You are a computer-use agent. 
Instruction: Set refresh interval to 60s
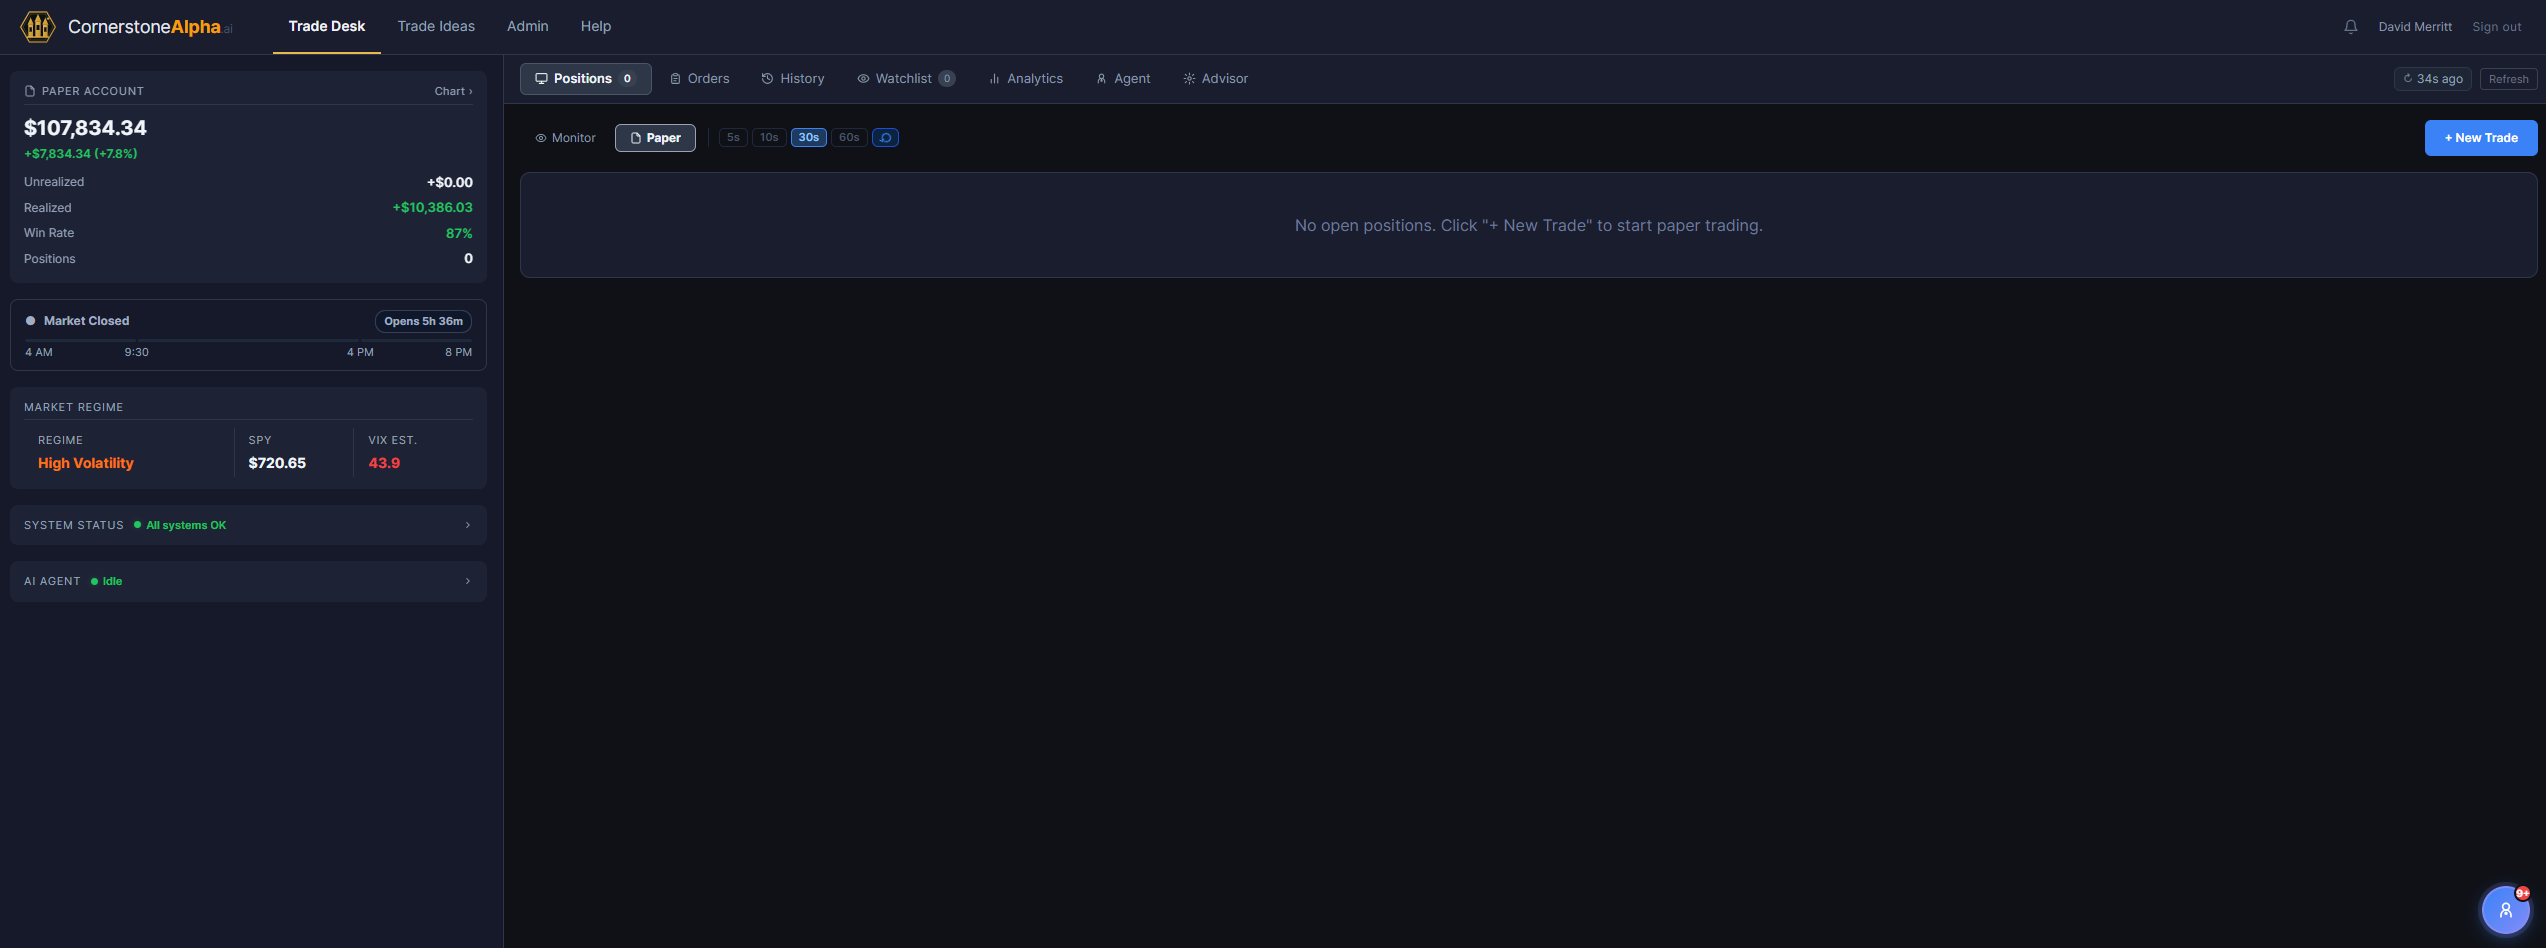pos(849,138)
